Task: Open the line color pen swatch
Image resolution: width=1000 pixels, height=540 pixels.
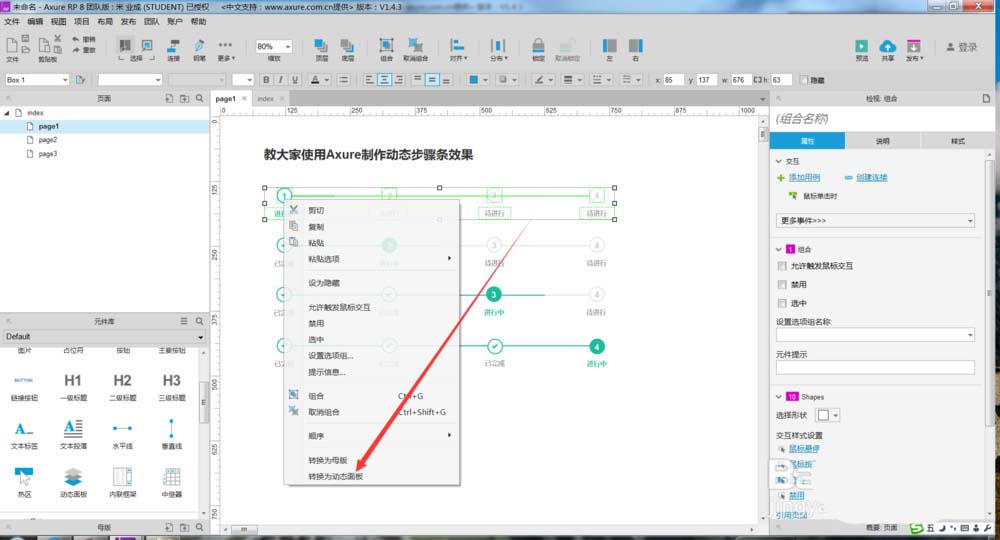Action: tap(539, 80)
